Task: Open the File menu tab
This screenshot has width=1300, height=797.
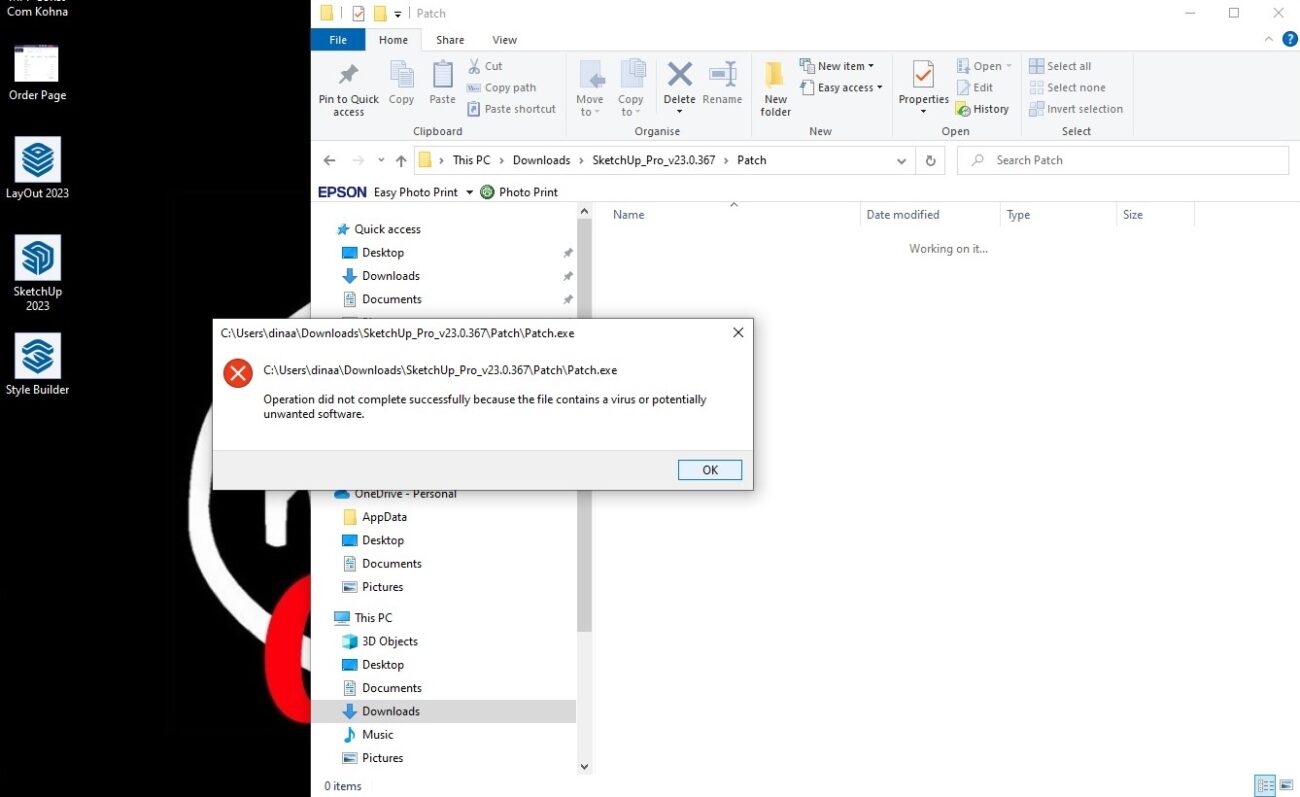Action: click(338, 40)
